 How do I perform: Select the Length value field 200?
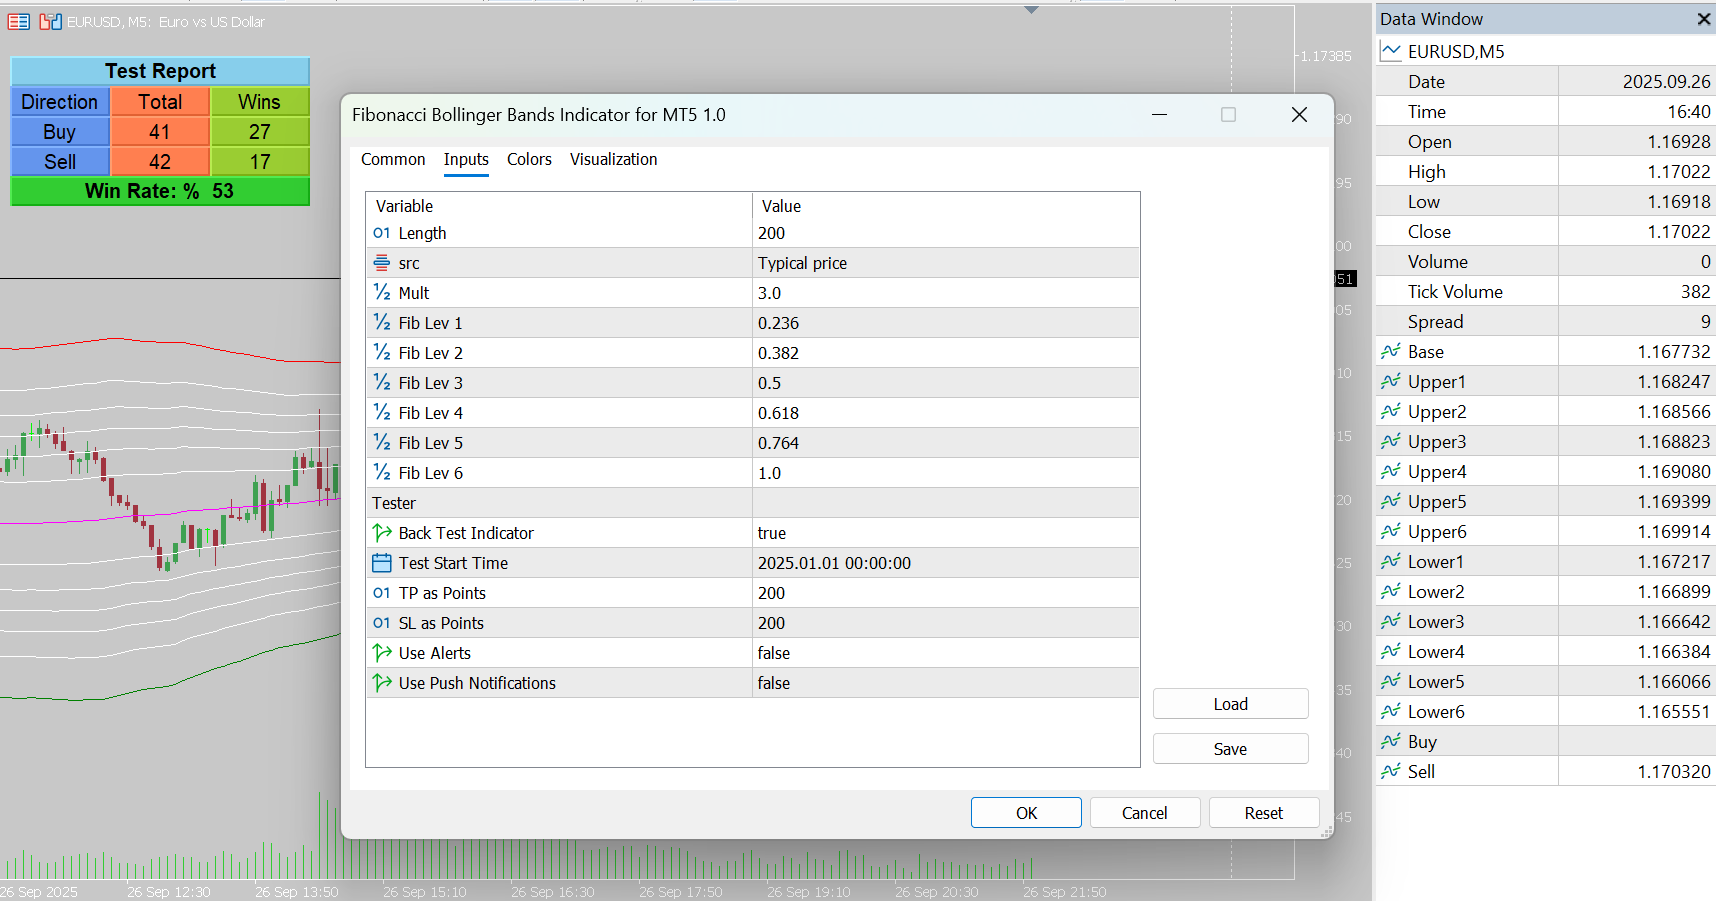click(946, 233)
